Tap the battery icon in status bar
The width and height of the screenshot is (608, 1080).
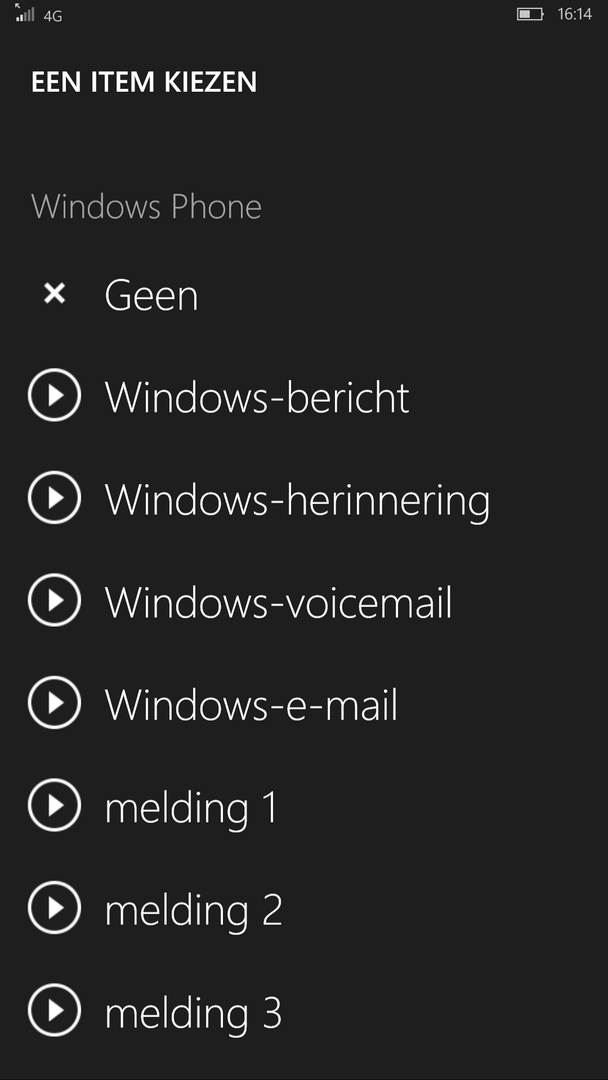529,14
